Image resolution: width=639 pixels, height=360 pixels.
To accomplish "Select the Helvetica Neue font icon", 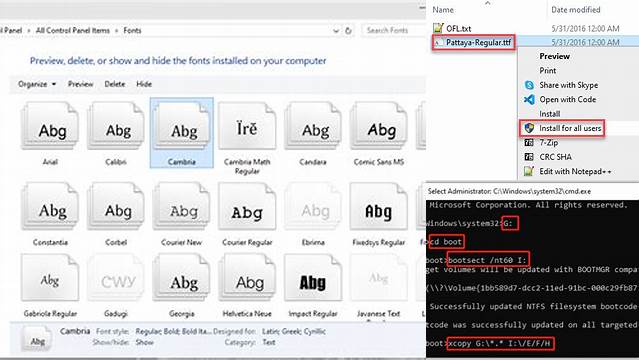I will pyautogui.click(x=247, y=277).
